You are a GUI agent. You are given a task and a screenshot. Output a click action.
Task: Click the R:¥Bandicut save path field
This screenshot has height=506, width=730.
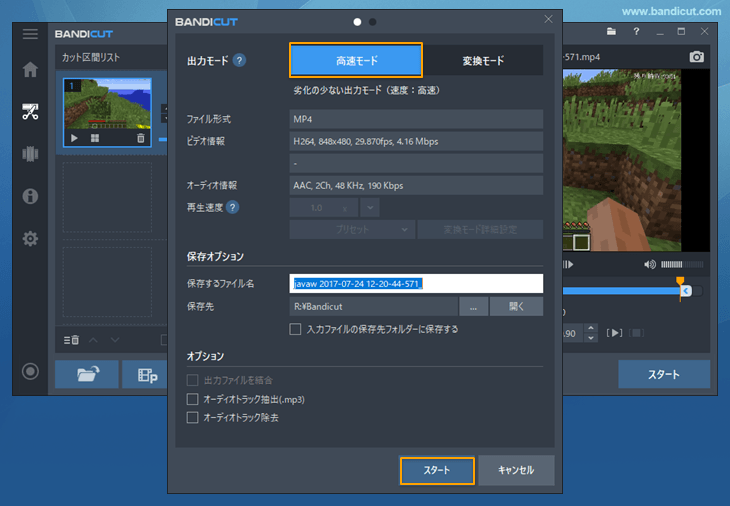click(x=373, y=307)
